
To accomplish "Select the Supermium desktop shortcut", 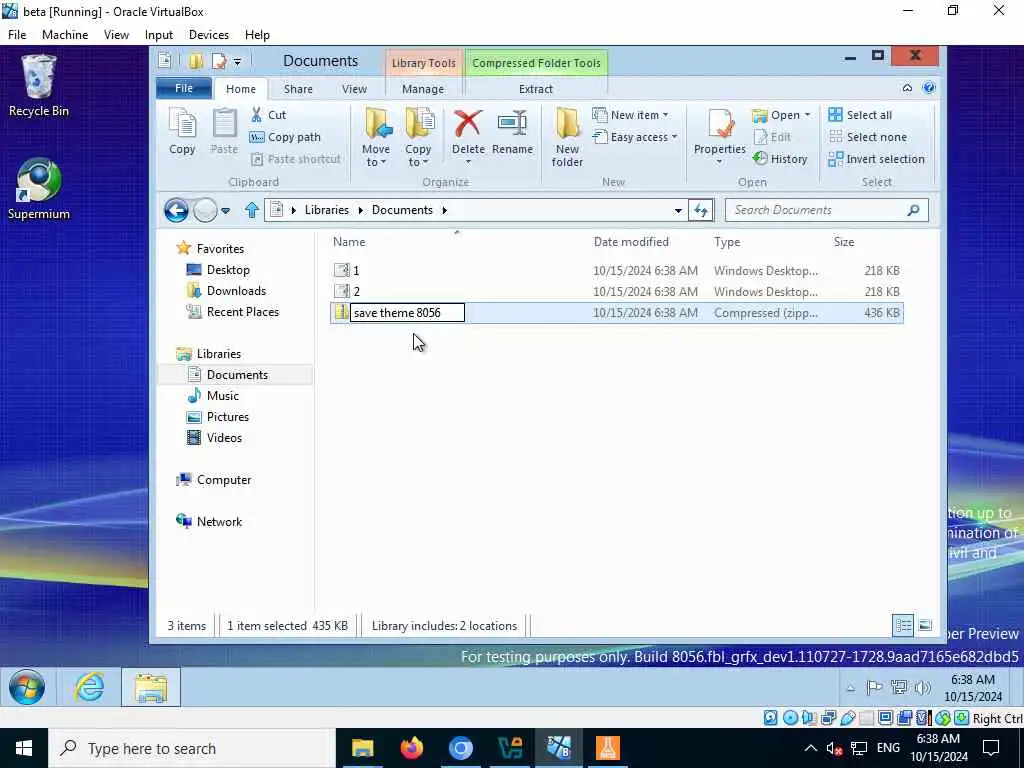I will point(39,189).
